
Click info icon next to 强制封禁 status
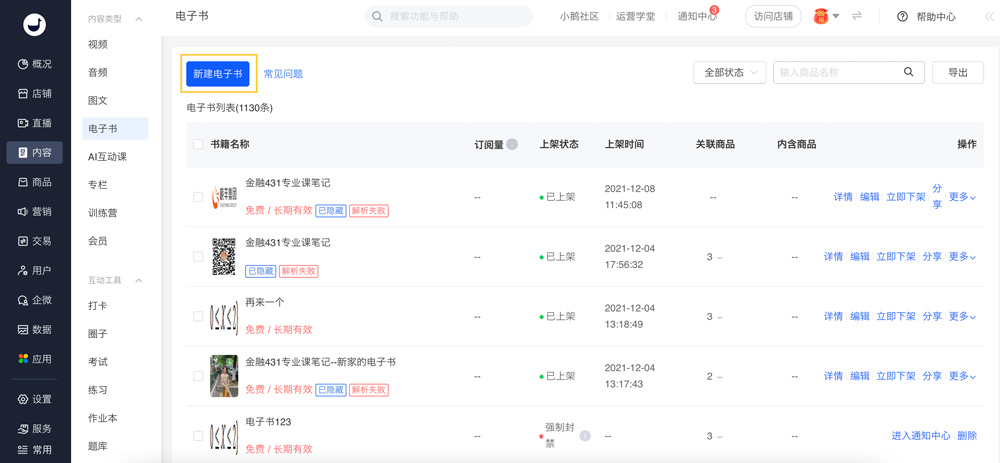pyautogui.click(x=585, y=436)
